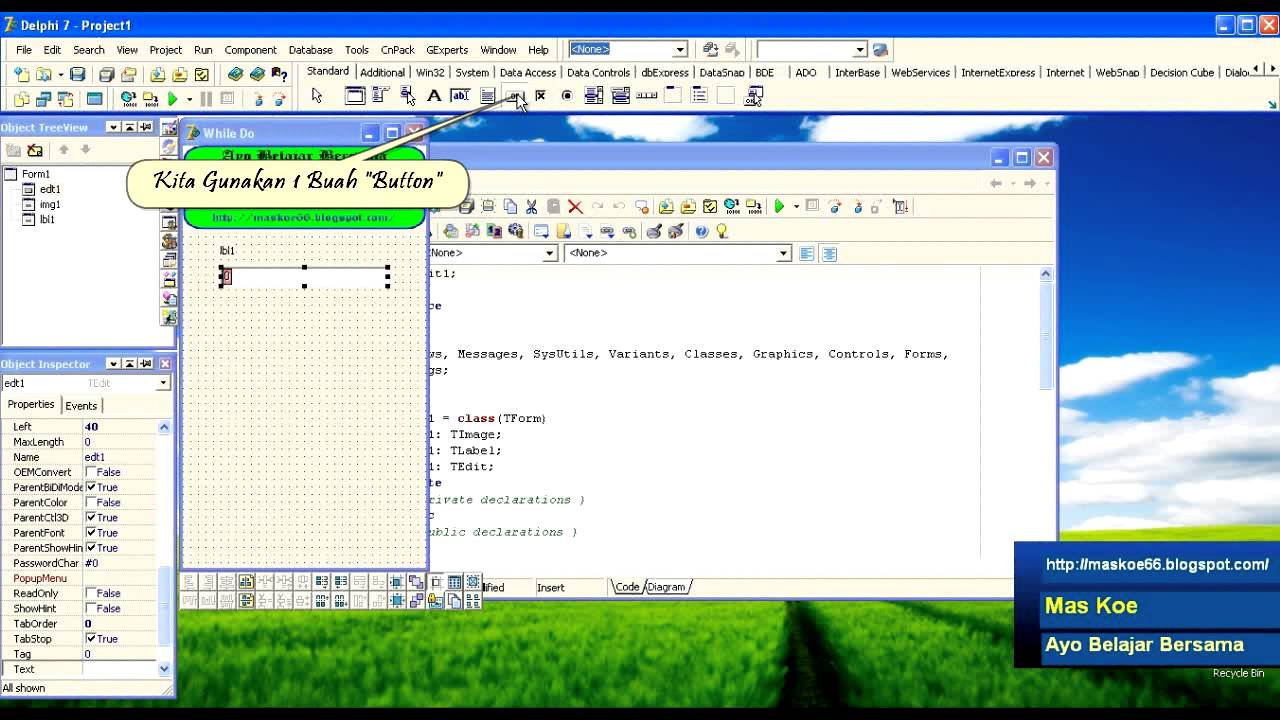Viewport: 1280px width, 720px height.
Task: Click the Save icon in main toolbar
Action: 77,75
